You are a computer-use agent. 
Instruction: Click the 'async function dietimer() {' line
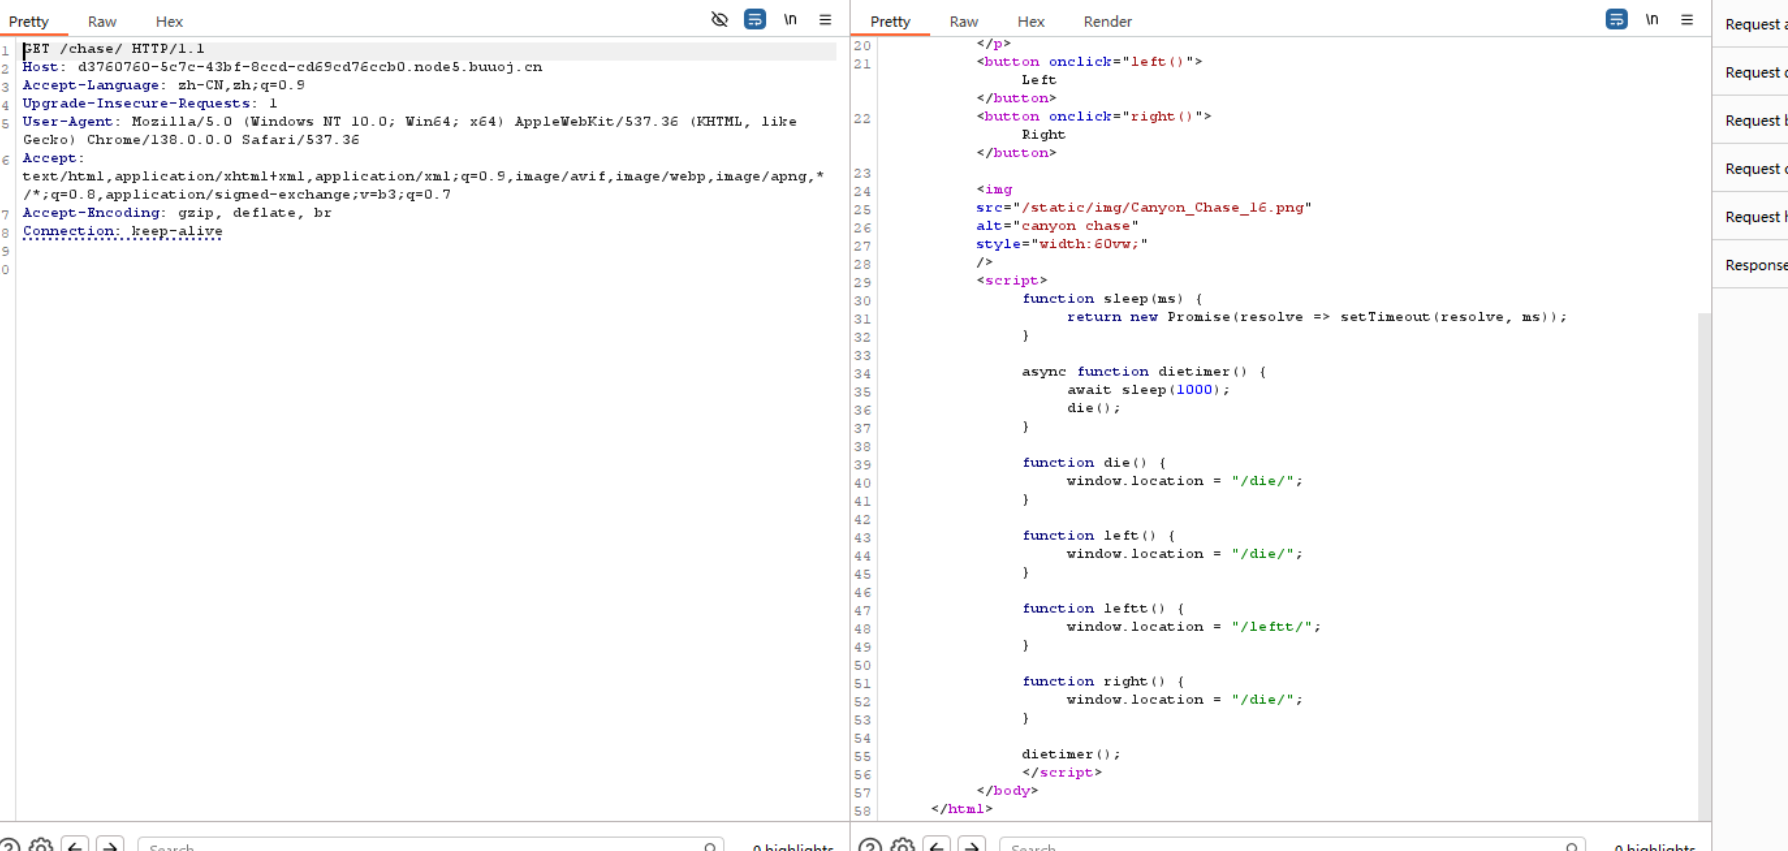pyautogui.click(x=1144, y=371)
